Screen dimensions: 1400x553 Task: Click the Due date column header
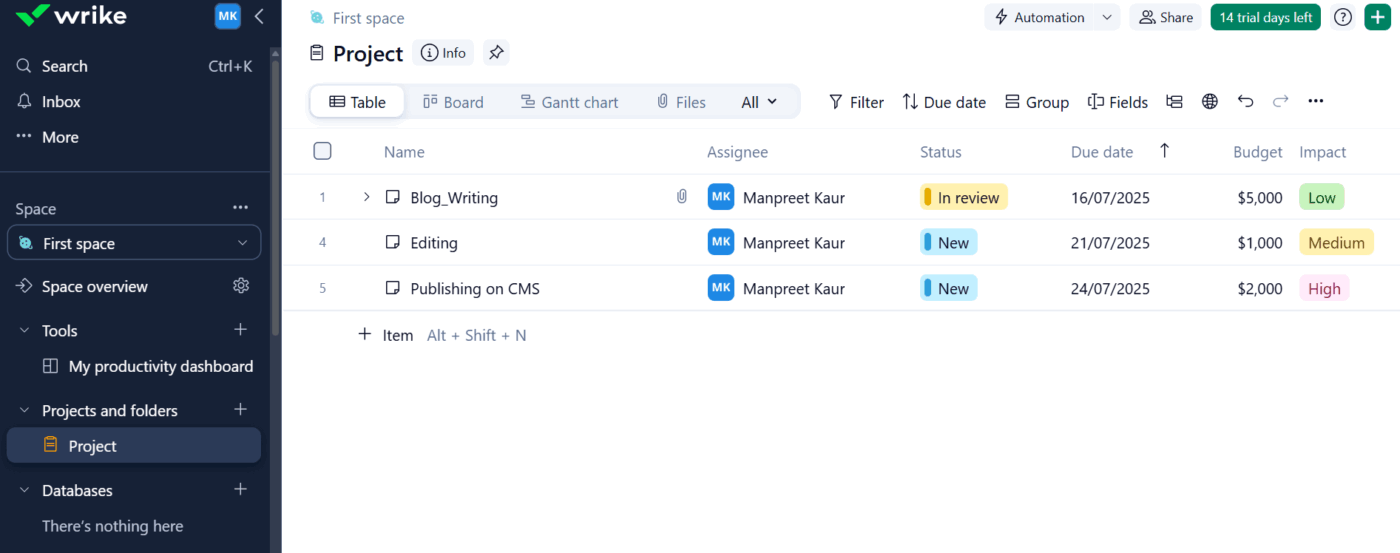(x=1102, y=152)
